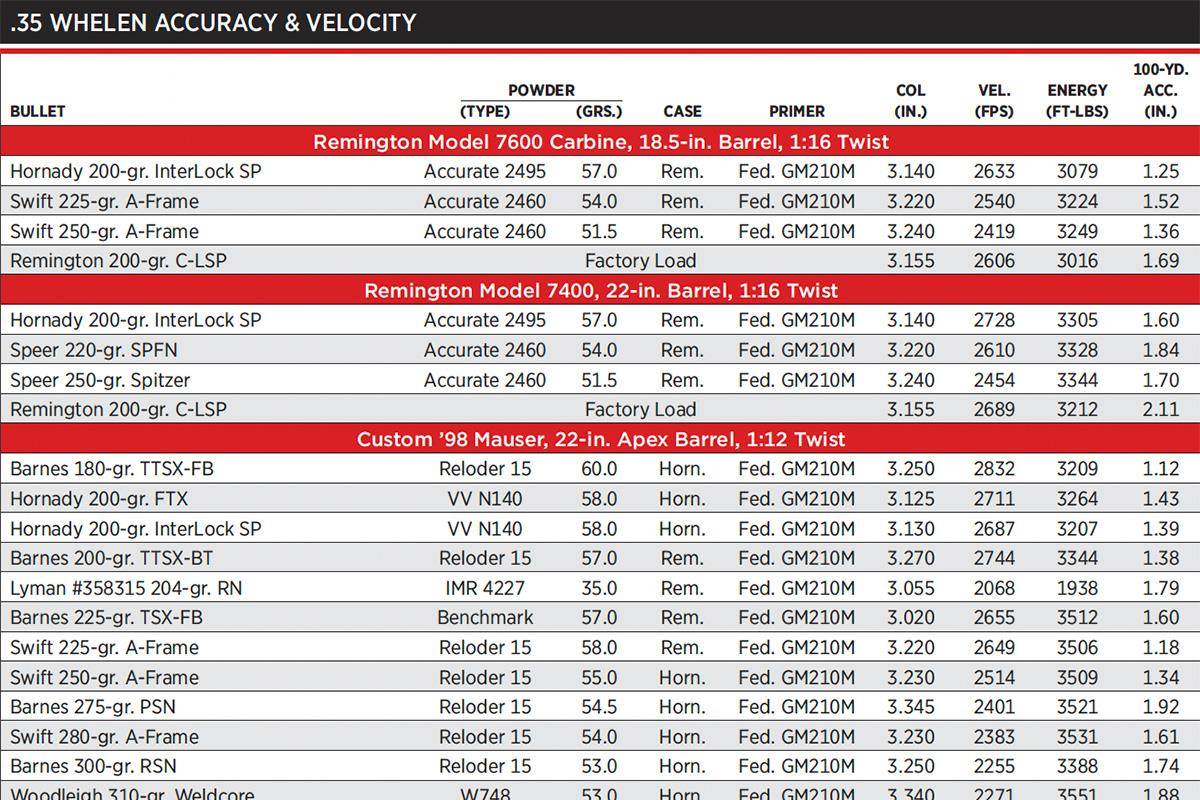Select the ENERGY (FT-LBS) column header
Viewport: 1200px width, 800px height.
[x=1077, y=101]
